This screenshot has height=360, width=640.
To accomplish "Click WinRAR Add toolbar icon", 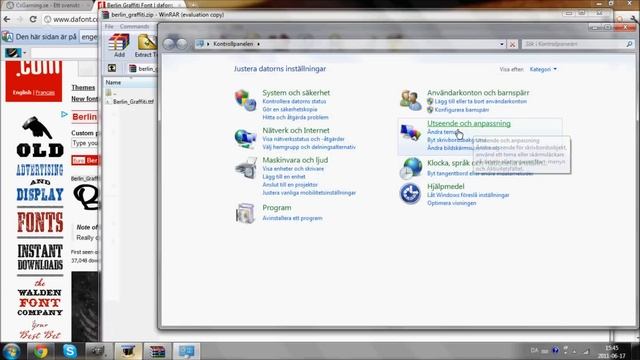I will (119, 45).
